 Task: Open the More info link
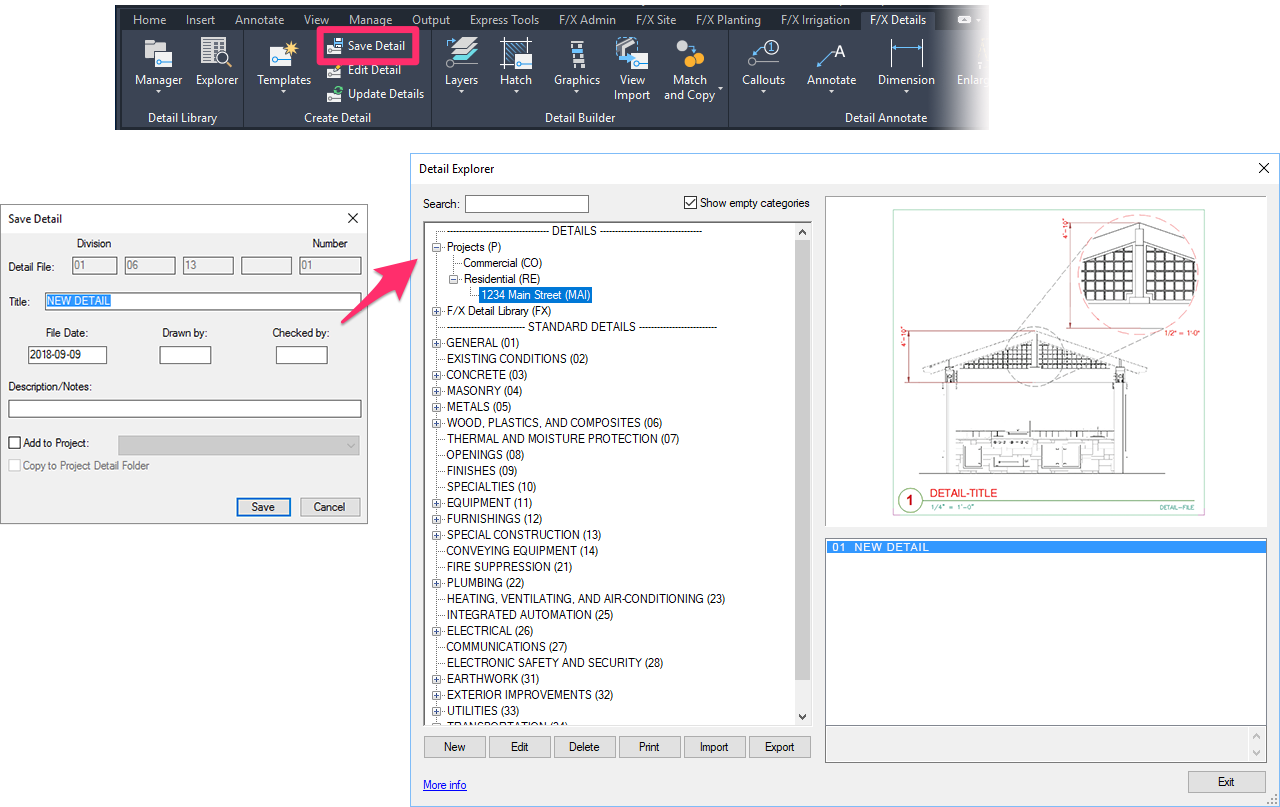tap(444, 785)
